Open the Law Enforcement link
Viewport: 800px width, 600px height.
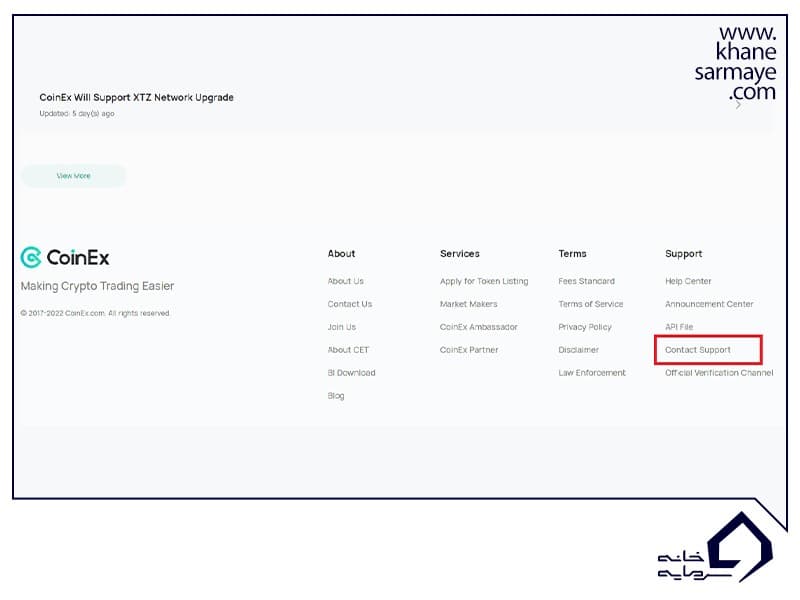[591, 373]
